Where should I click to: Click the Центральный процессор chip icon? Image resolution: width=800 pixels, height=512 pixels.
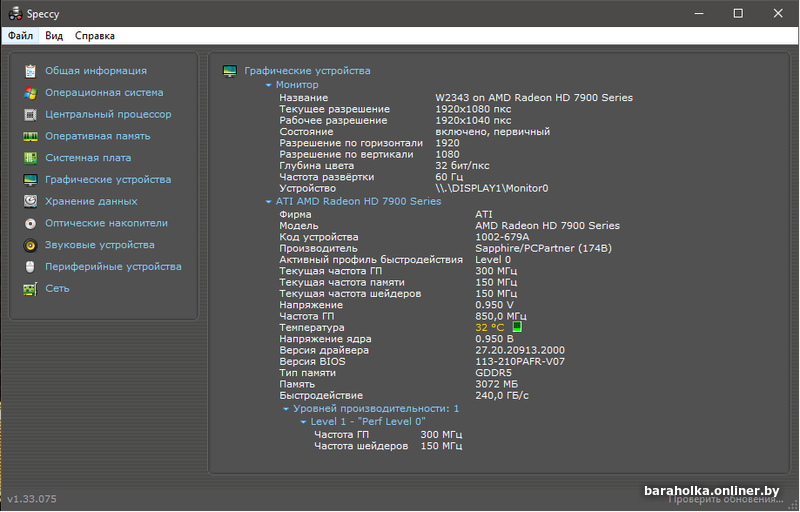pos(30,115)
